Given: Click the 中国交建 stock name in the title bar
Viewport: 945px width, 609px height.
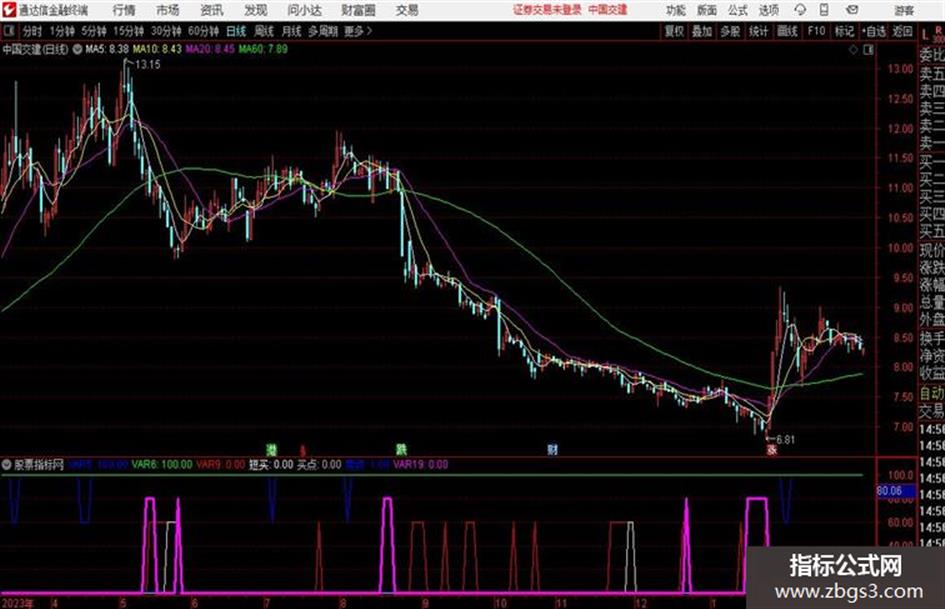Looking at the screenshot, I should 608,10.
